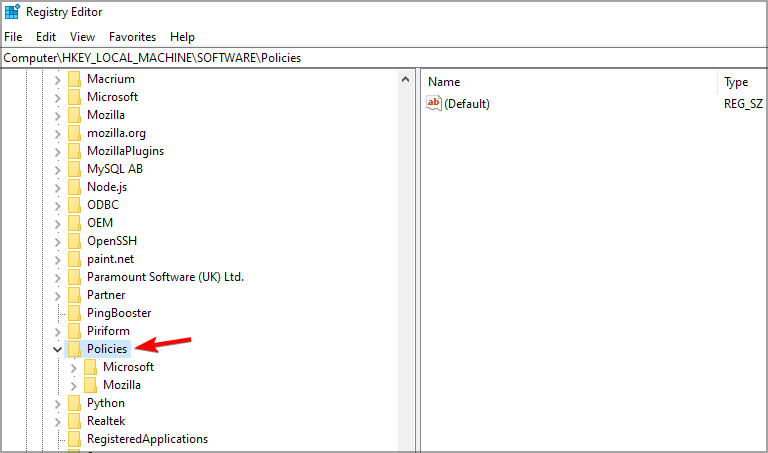Expand Mozilla under Policies
The image size is (768, 453).
click(x=73, y=385)
